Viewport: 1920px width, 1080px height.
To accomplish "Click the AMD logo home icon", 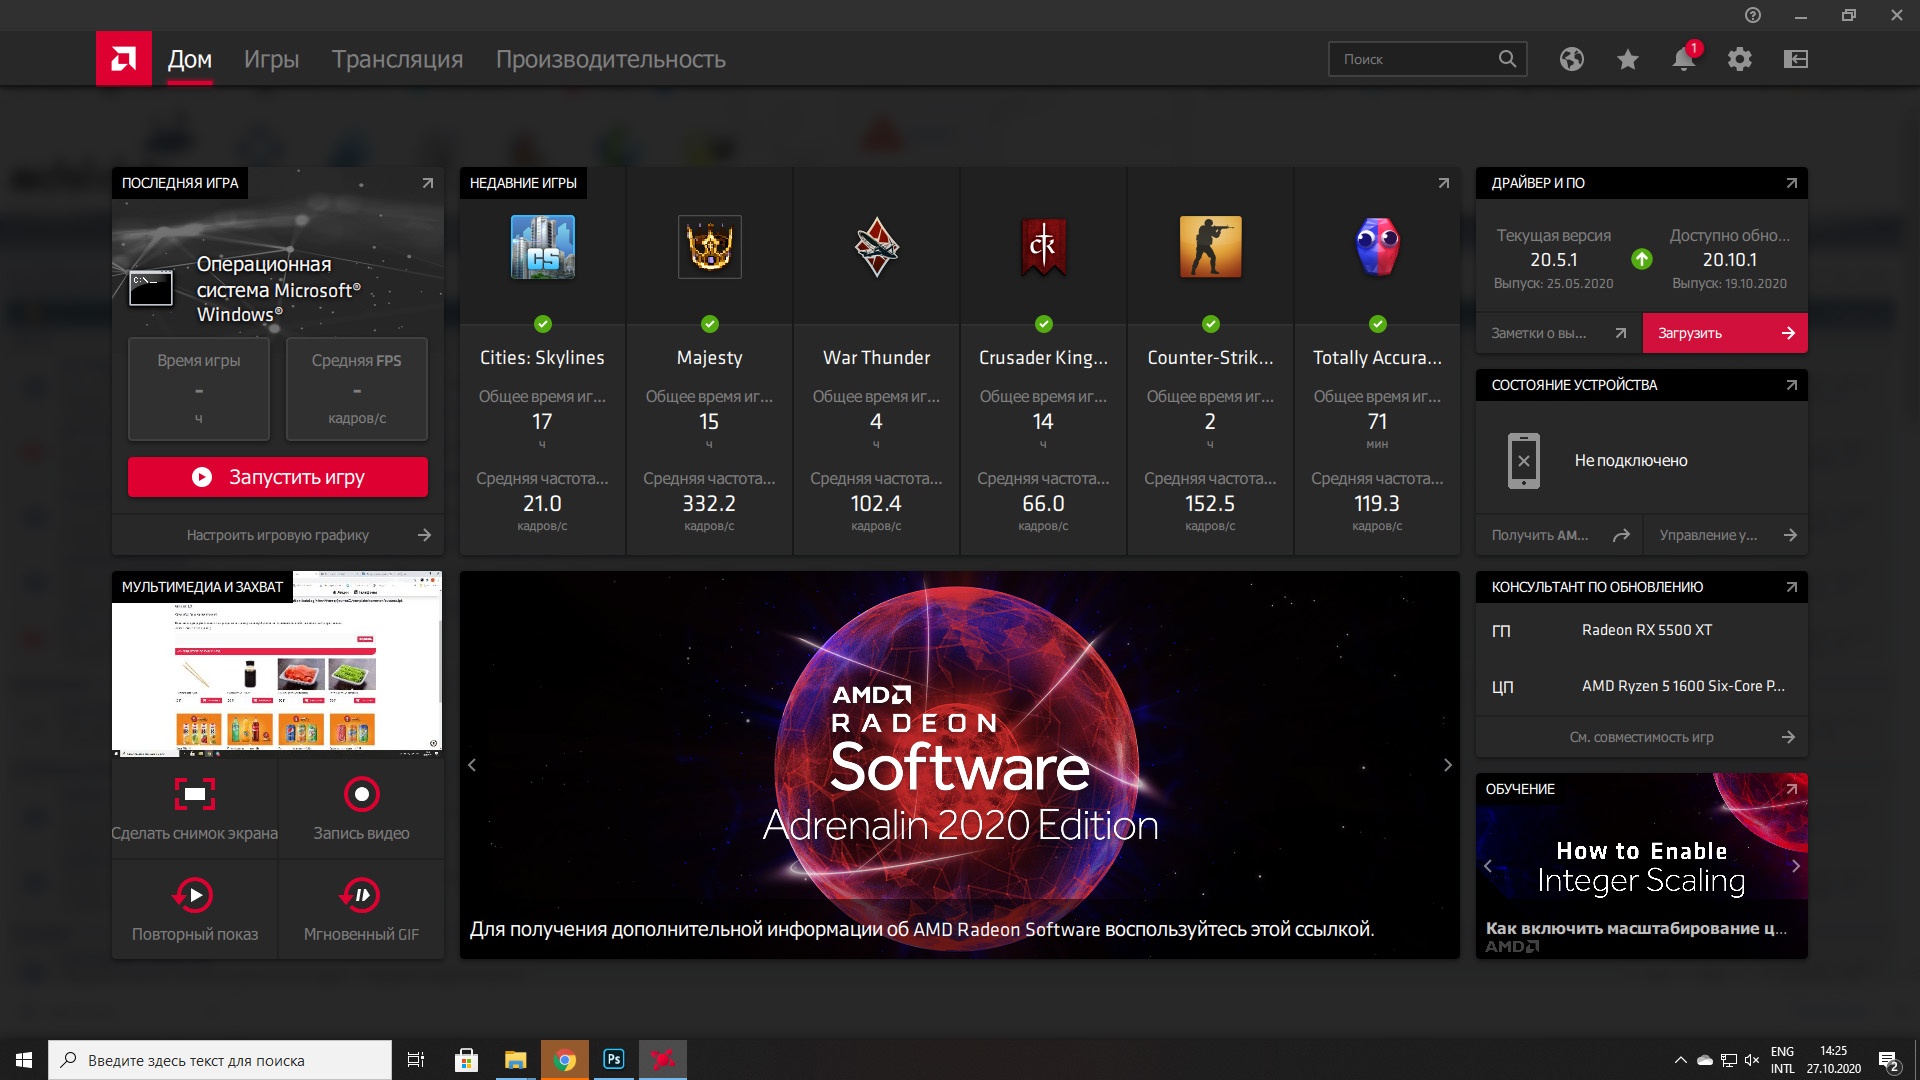I will [x=124, y=59].
